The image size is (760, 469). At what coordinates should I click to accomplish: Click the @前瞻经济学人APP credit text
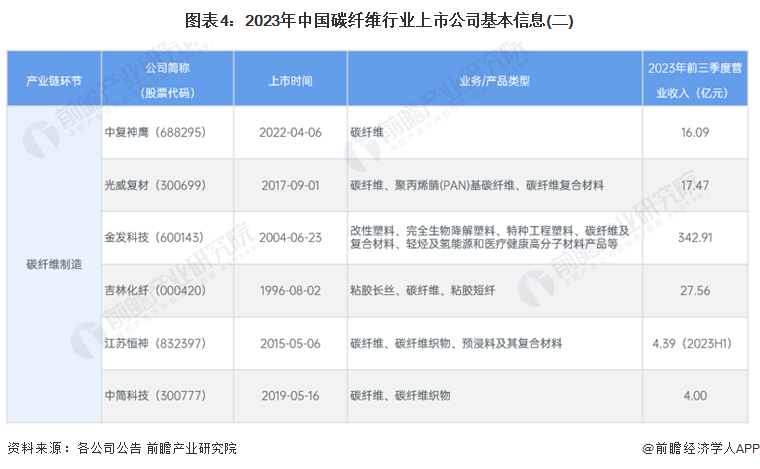click(700, 449)
